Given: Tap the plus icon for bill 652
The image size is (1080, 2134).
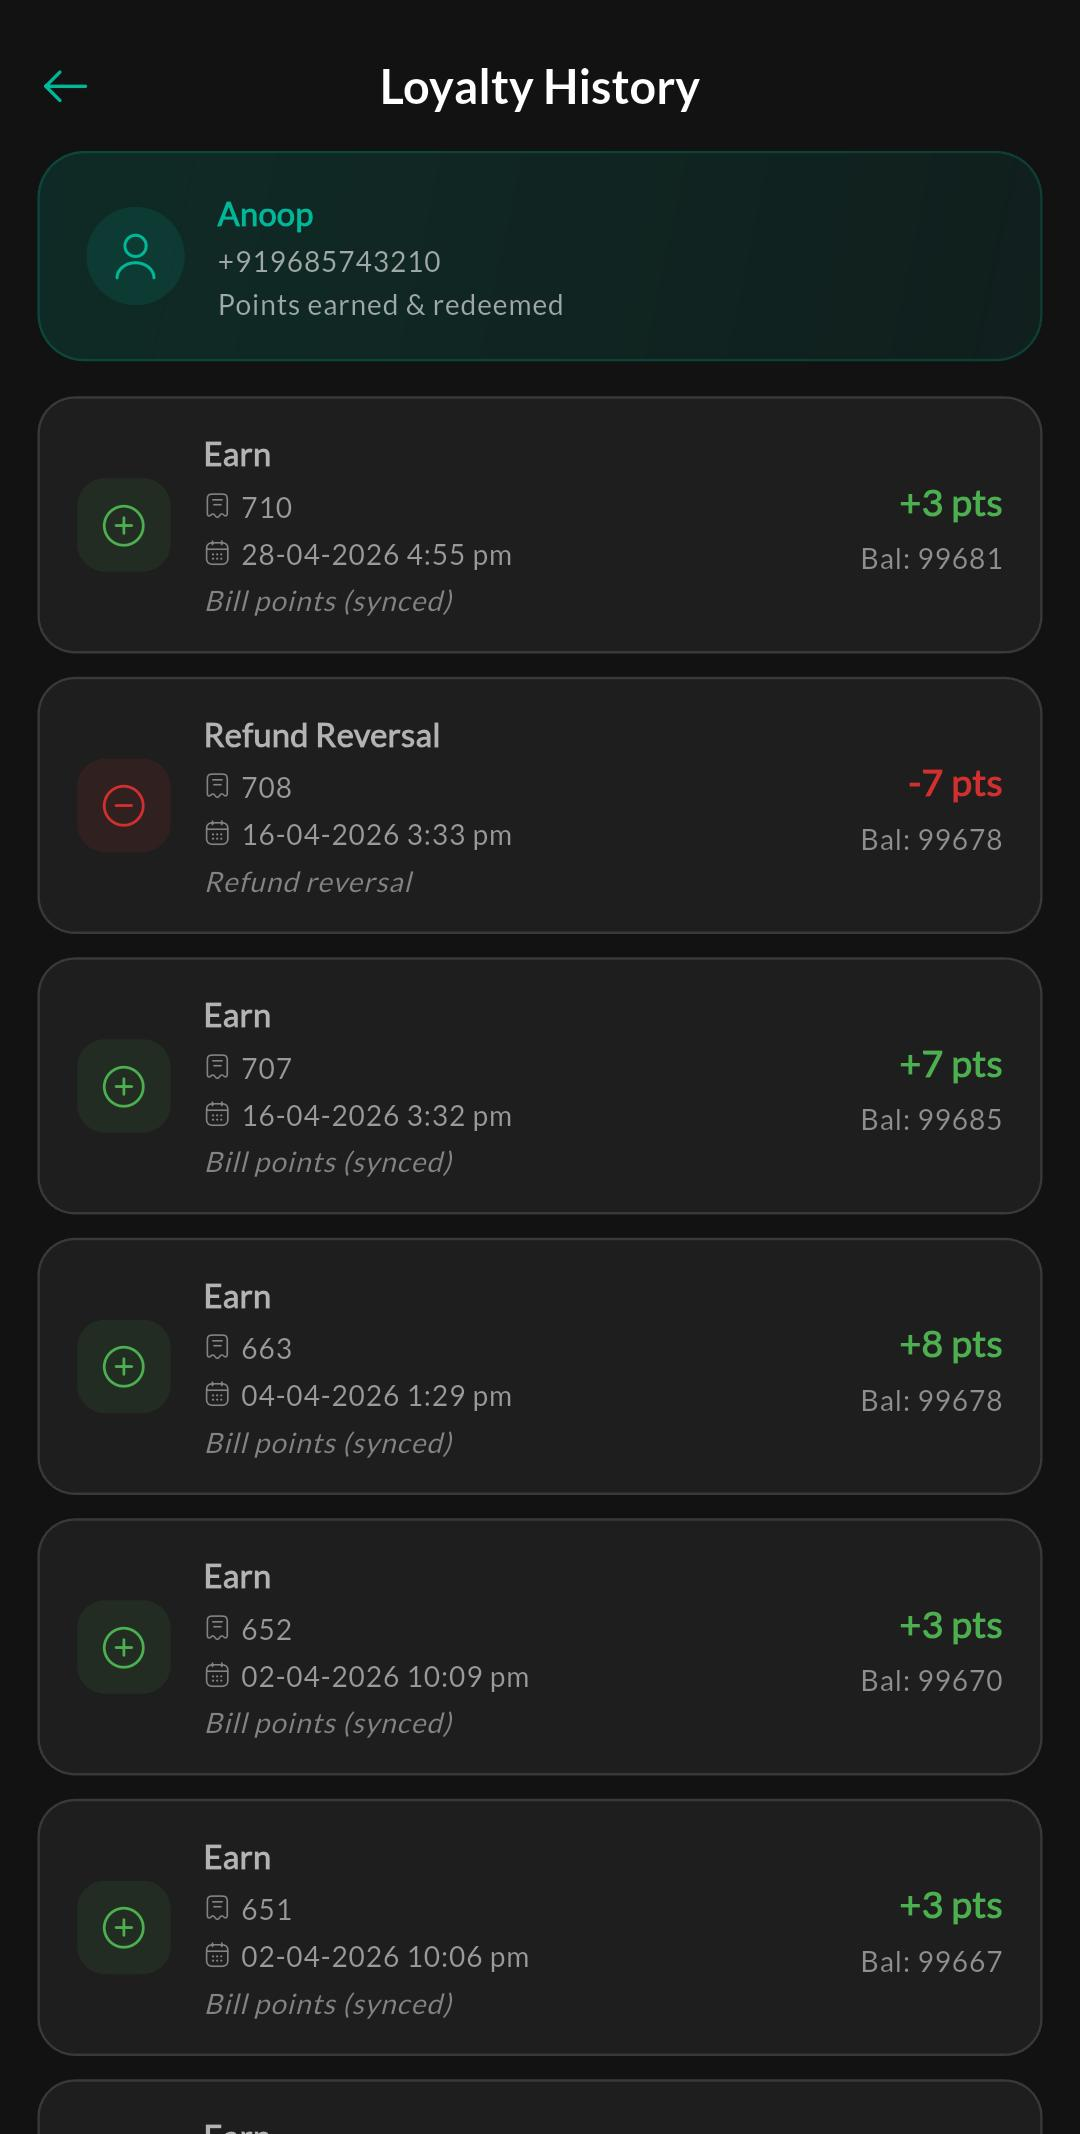Looking at the screenshot, I should 124,1647.
